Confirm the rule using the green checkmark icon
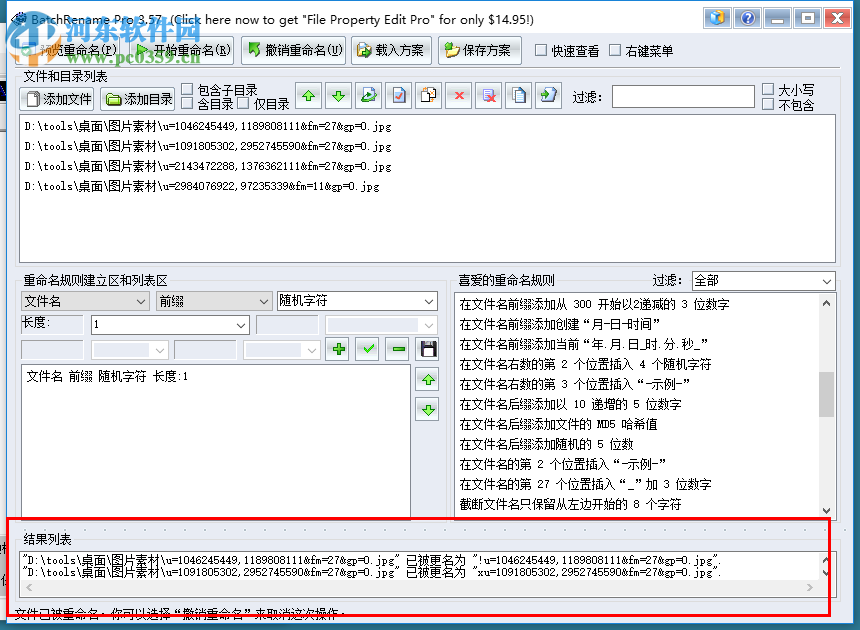 click(x=368, y=348)
